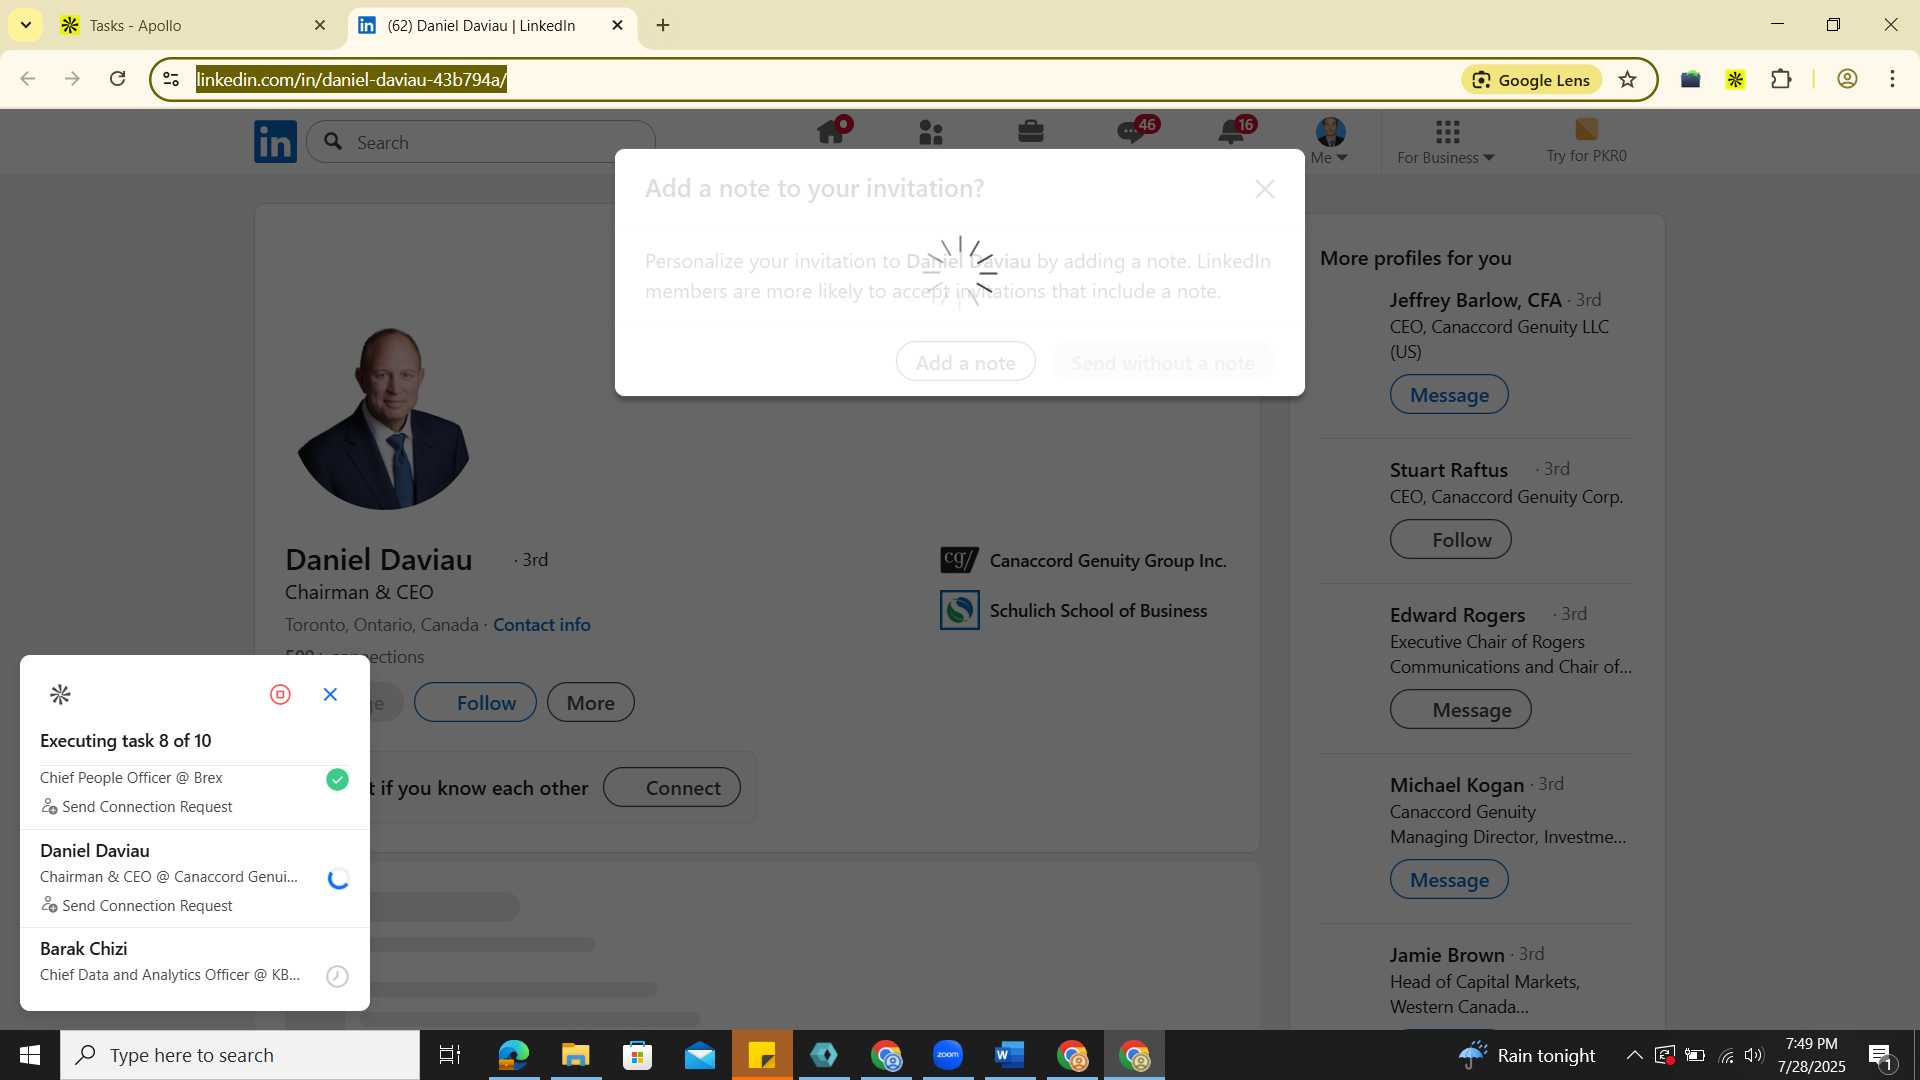Show hidden system tray icons
This screenshot has width=1920, height=1080.
tap(1633, 1055)
